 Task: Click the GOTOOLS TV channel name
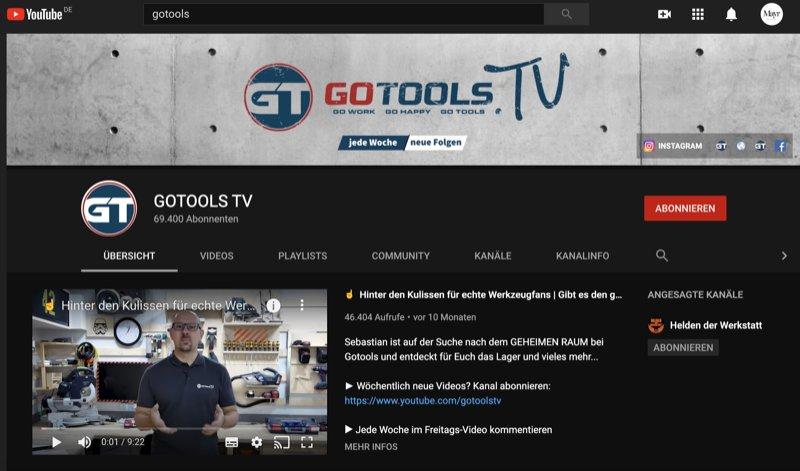203,201
